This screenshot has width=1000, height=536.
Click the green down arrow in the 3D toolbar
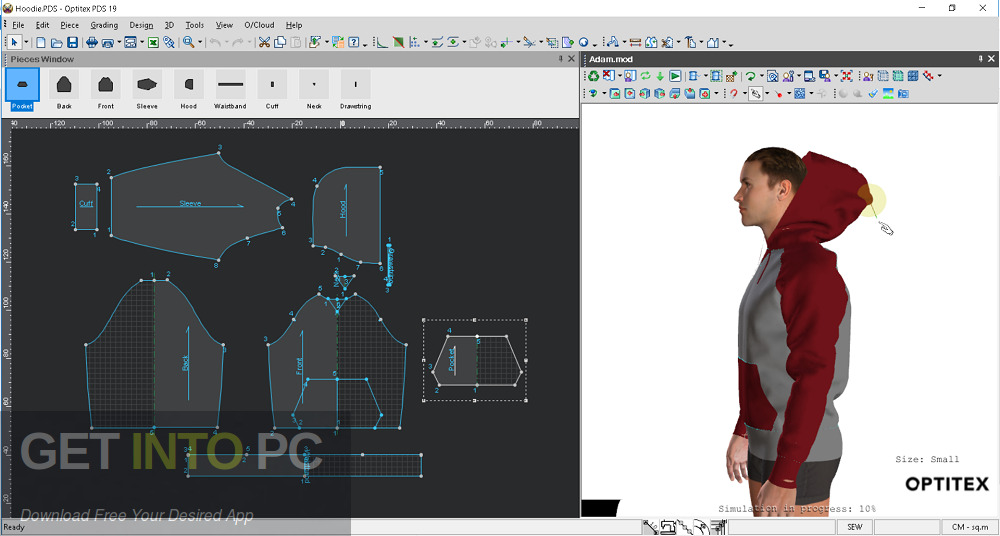pyautogui.click(x=660, y=77)
